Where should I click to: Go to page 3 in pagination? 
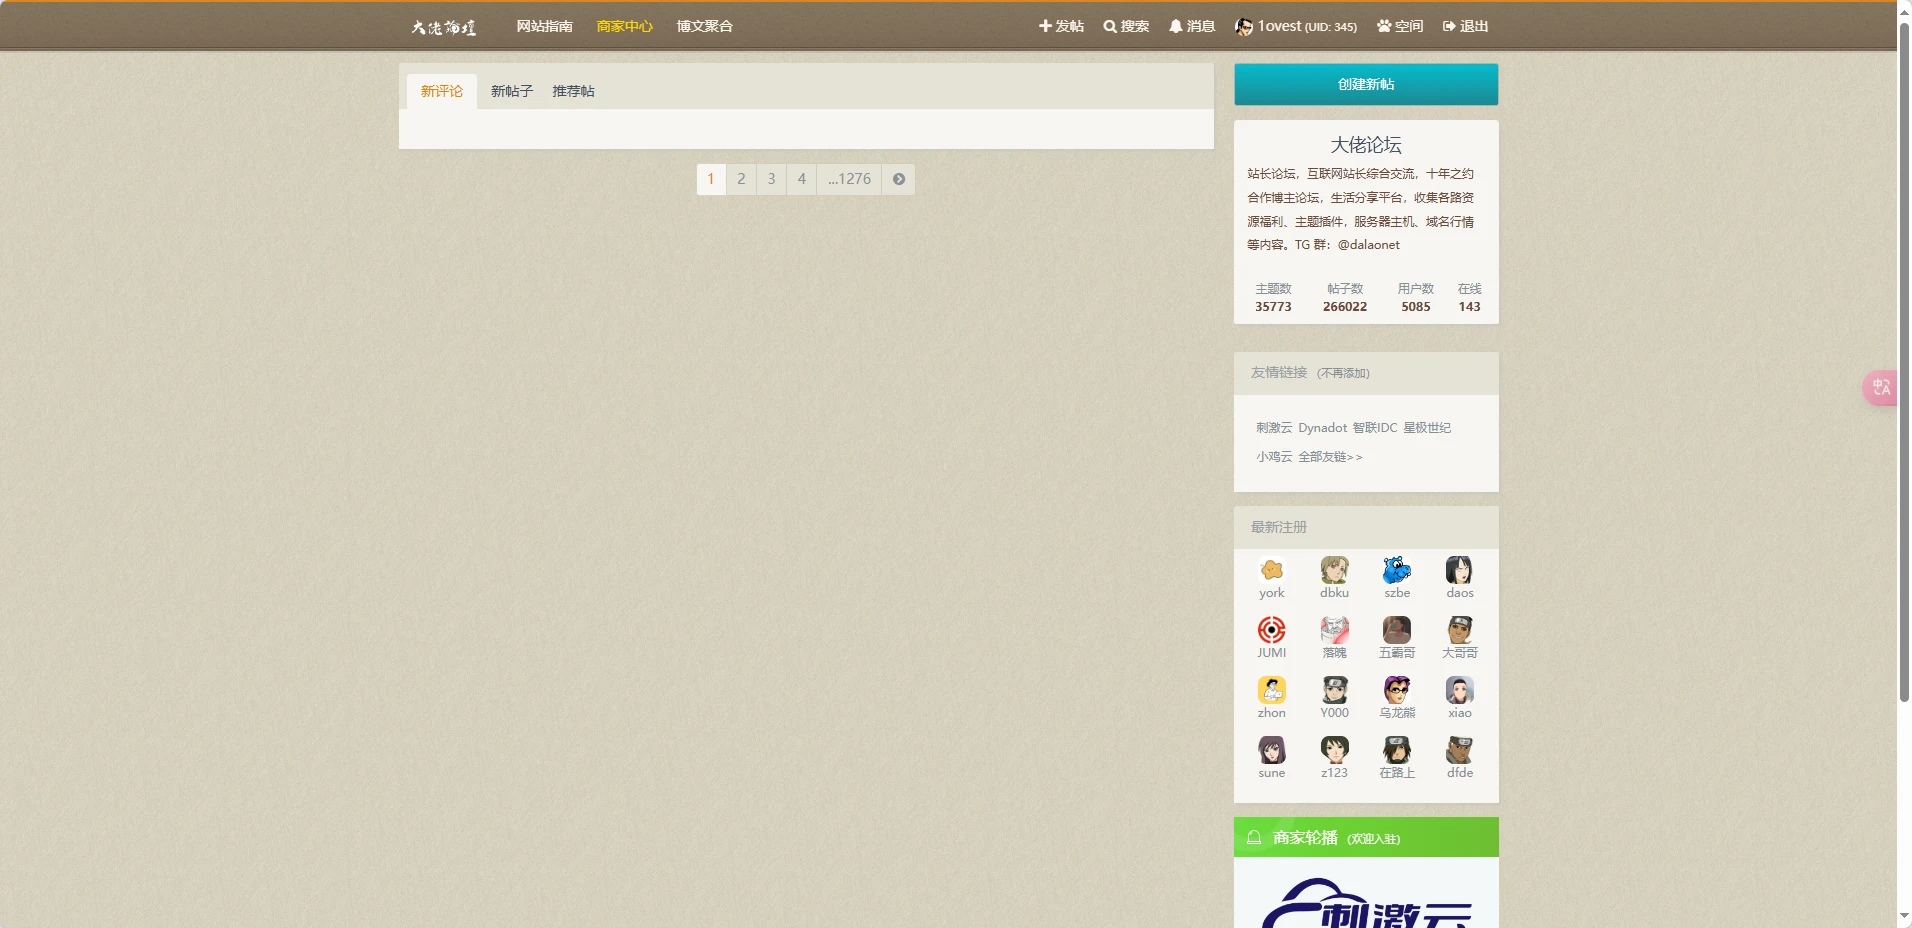(771, 179)
